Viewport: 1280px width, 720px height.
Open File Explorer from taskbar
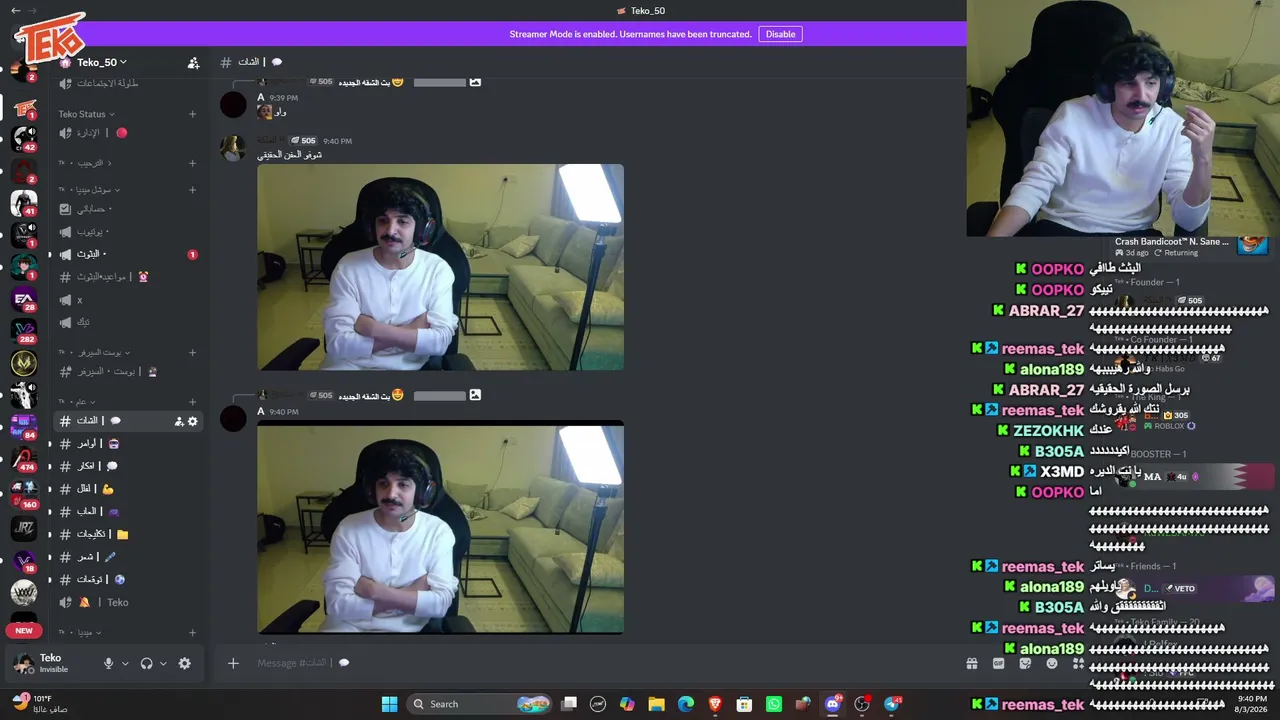(x=656, y=704)
